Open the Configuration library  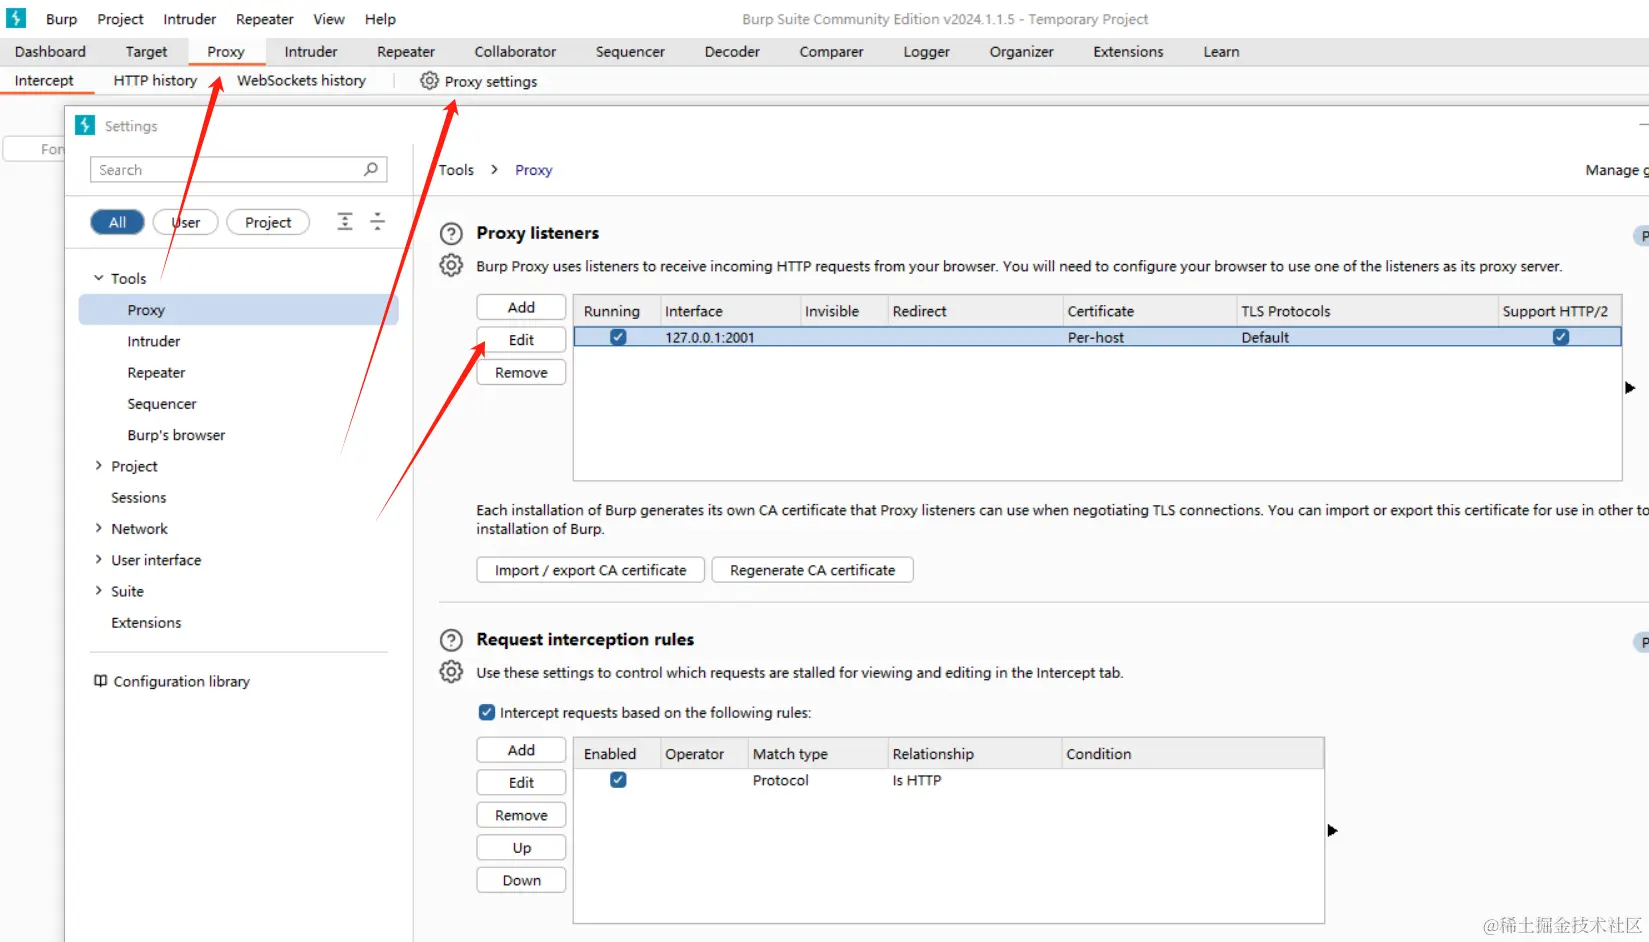tap(181, 681)
